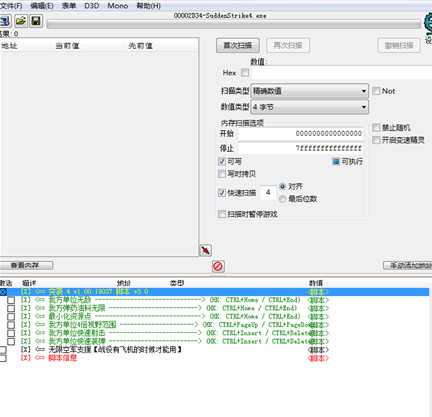Open the Mono menu
The width and height of the screenshot is (432, 417).
[118, 6]
